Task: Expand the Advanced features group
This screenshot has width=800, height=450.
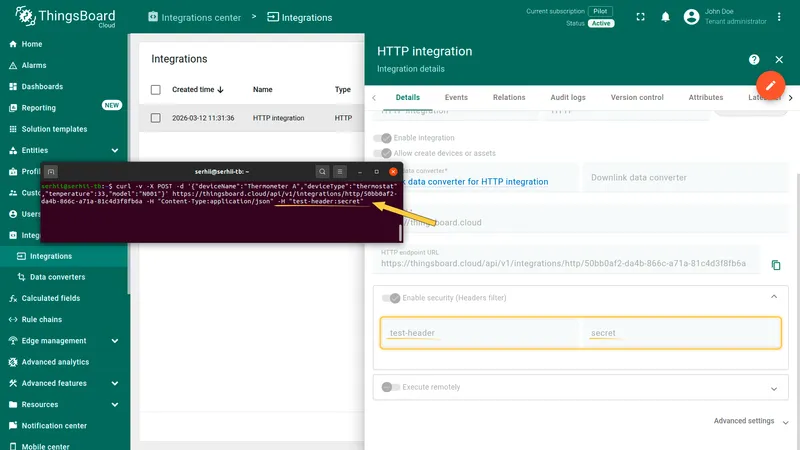Action: (x=115, y=383)
